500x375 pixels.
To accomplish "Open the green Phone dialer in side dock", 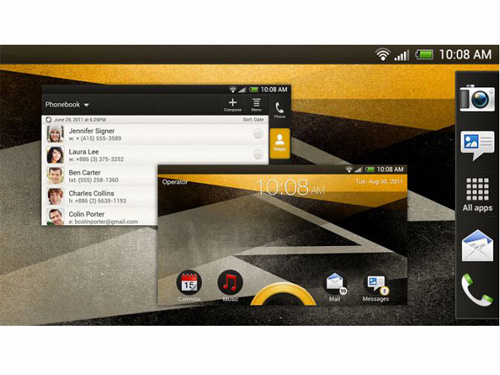I will pyautogui.click(x=477, y=290).
